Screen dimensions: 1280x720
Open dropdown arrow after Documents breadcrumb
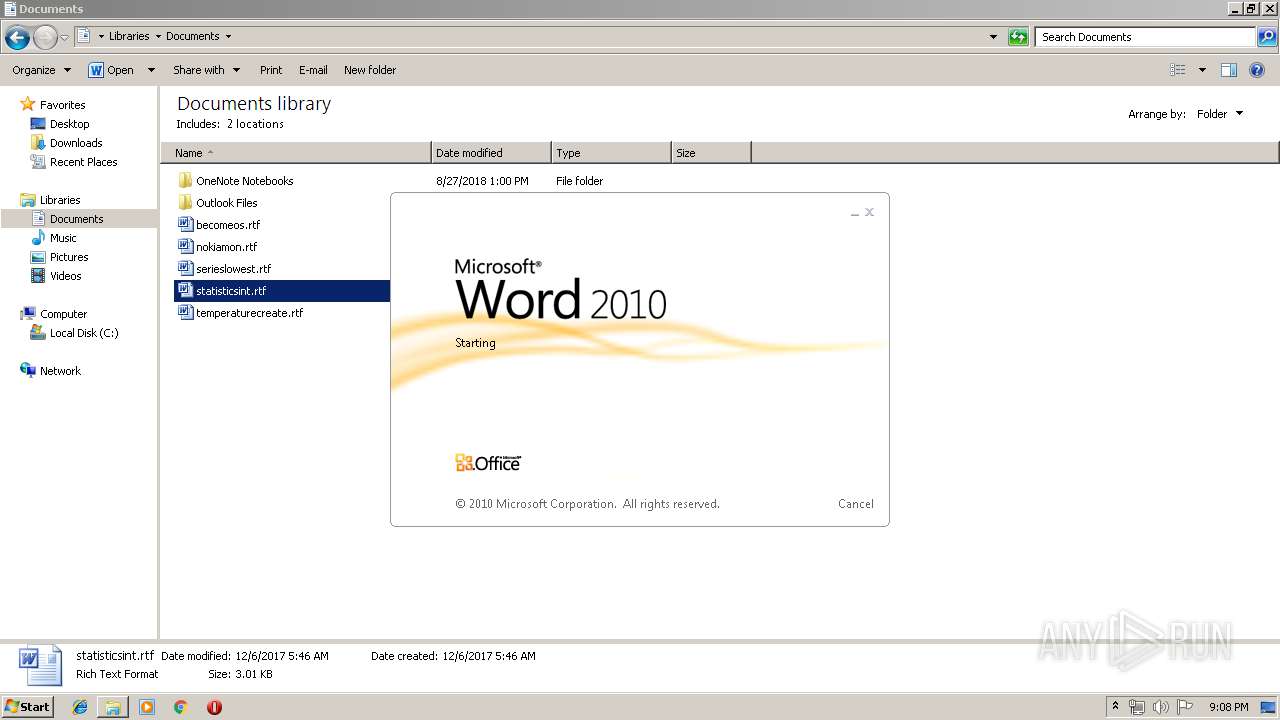click(x=228, y=36)
